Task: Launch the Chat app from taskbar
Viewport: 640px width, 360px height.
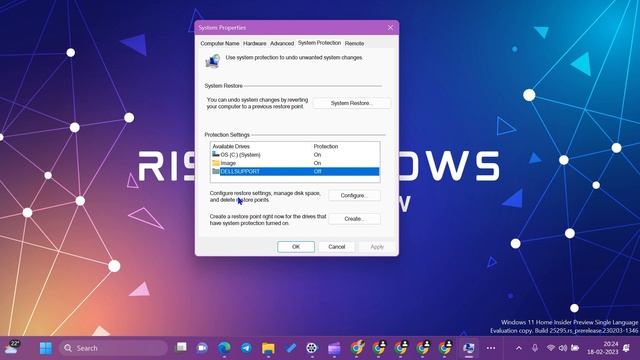Action: pyautogui.click(x=202, y=348)
